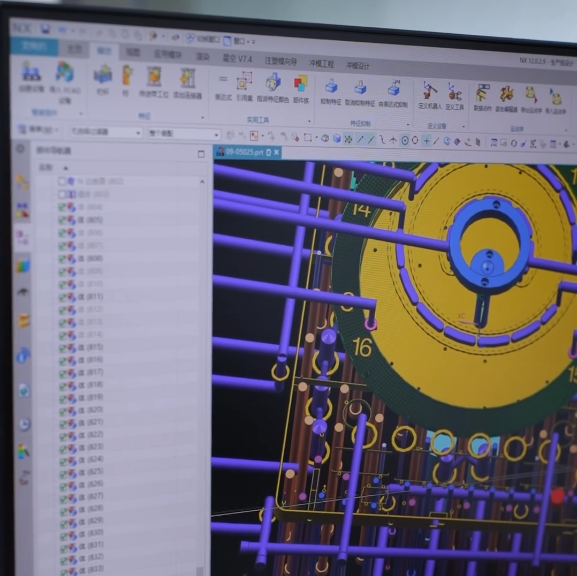
Task: Switch to the 冲模工程 ribbon tab
Action: [x=321, y=63]
